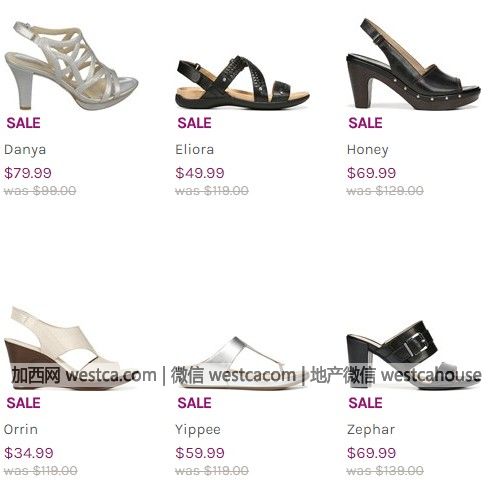Click the SALE badge above Honey
The width and height of the screenshot is (491, 485).
pos(366,123)
